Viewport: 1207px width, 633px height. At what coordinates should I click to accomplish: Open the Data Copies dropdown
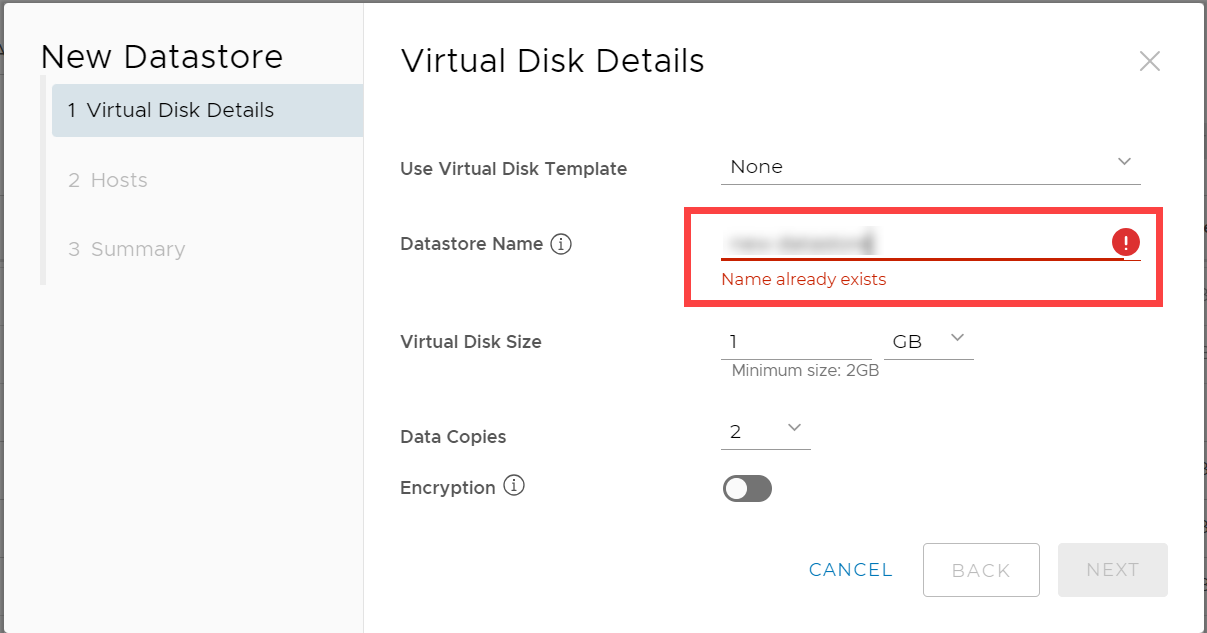click(x=765, y=432)
